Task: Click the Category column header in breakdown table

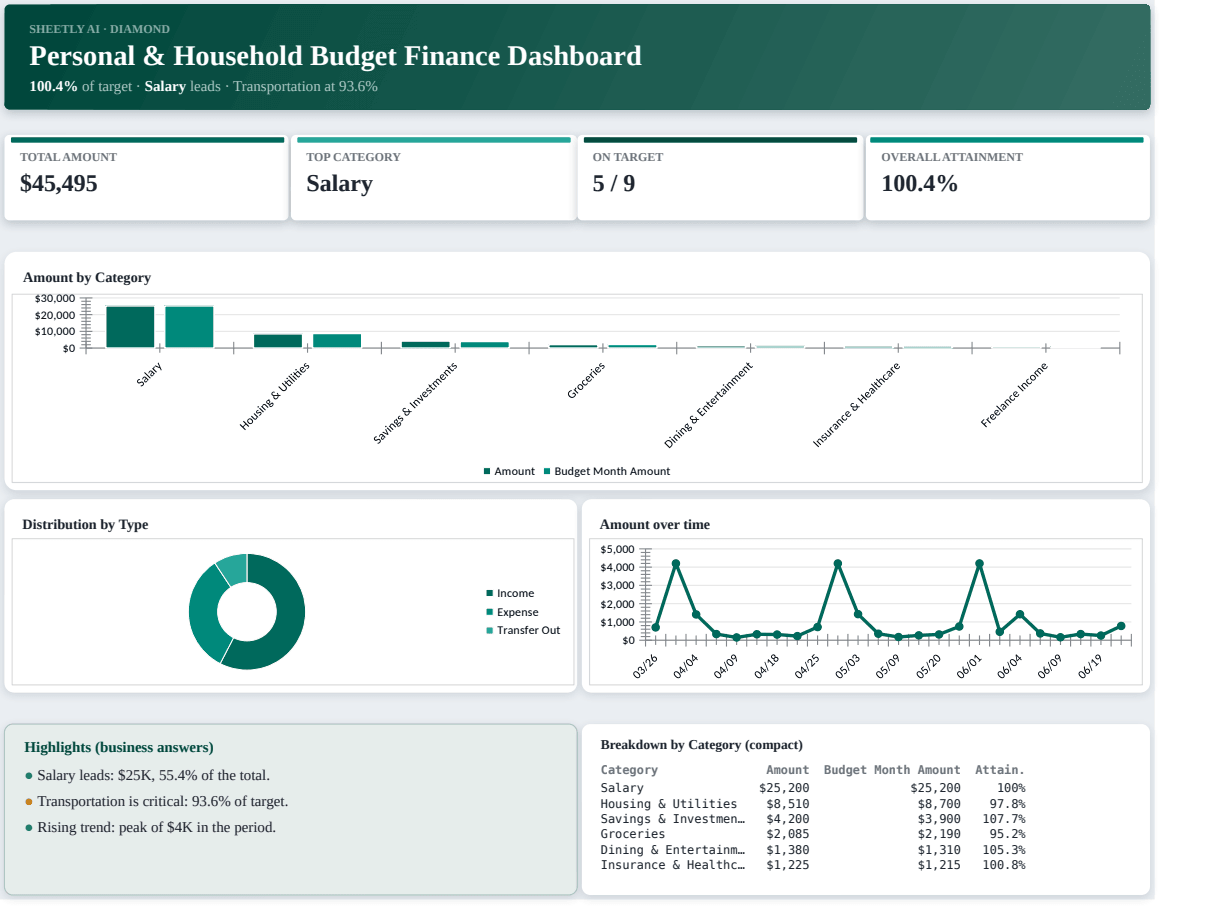Action: 629,770
